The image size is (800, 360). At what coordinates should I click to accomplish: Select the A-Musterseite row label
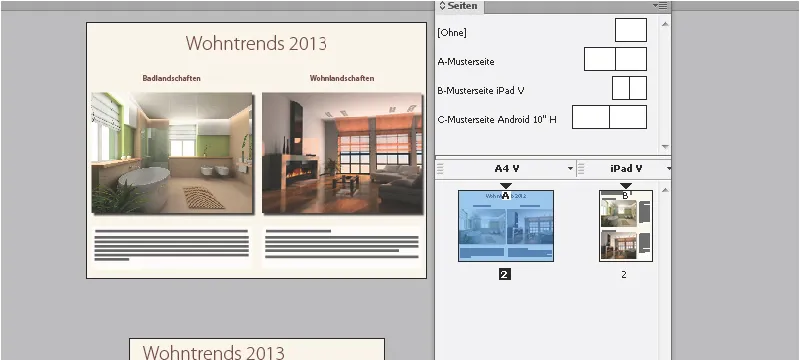pos(466,62)
